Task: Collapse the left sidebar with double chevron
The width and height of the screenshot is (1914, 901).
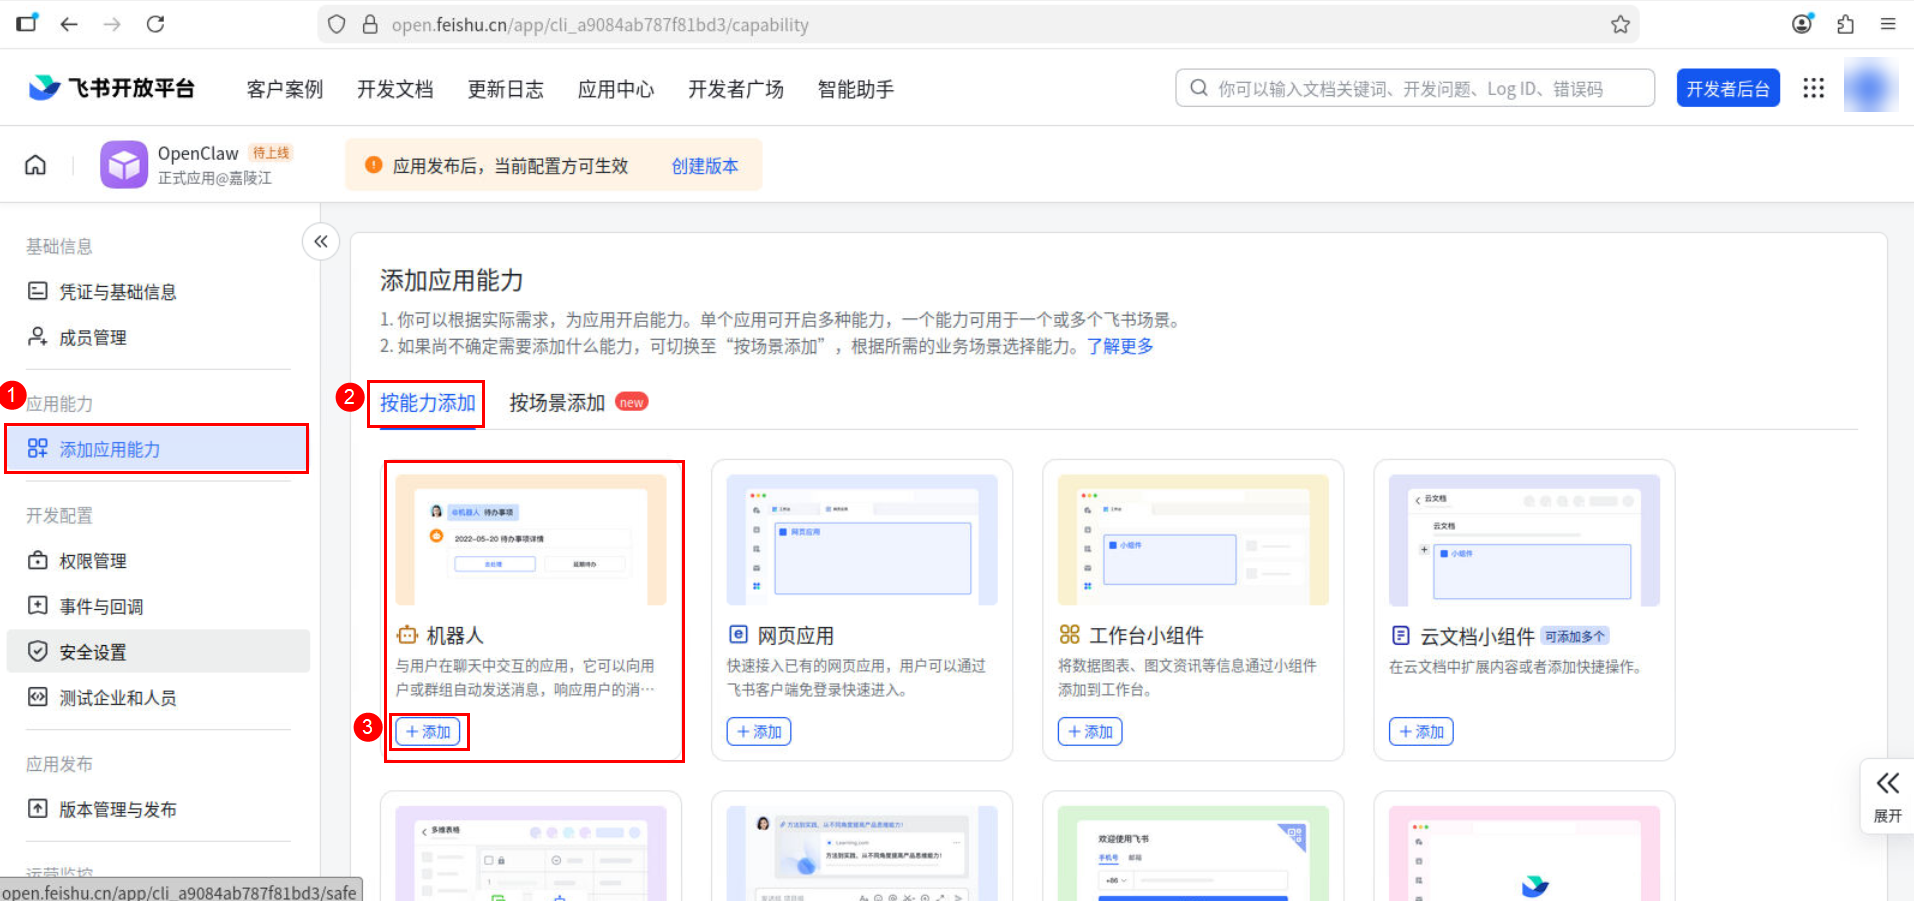Action: [321, 241]
